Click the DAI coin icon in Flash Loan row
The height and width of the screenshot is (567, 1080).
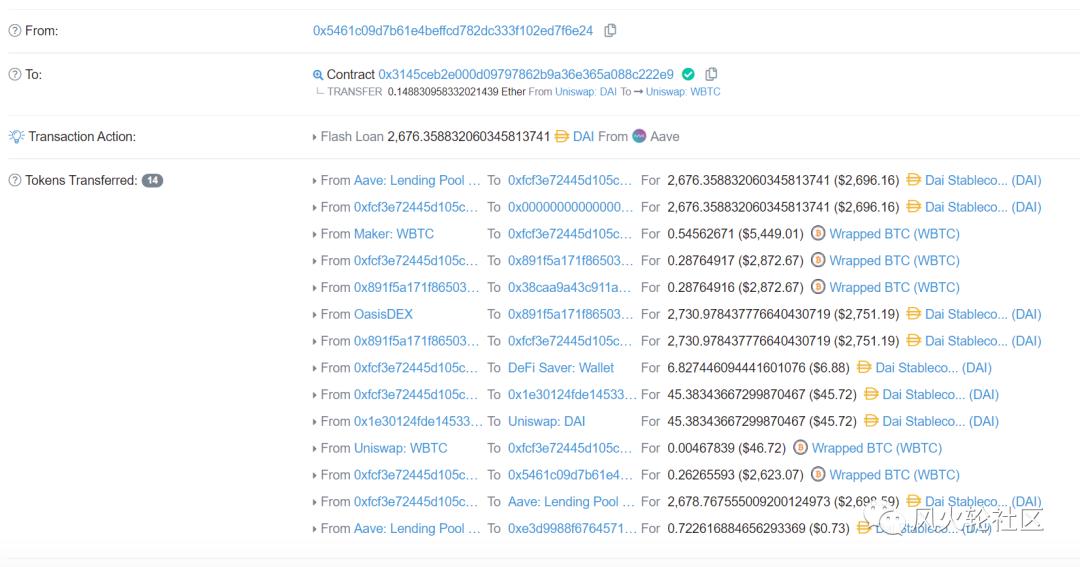[561, 137]
